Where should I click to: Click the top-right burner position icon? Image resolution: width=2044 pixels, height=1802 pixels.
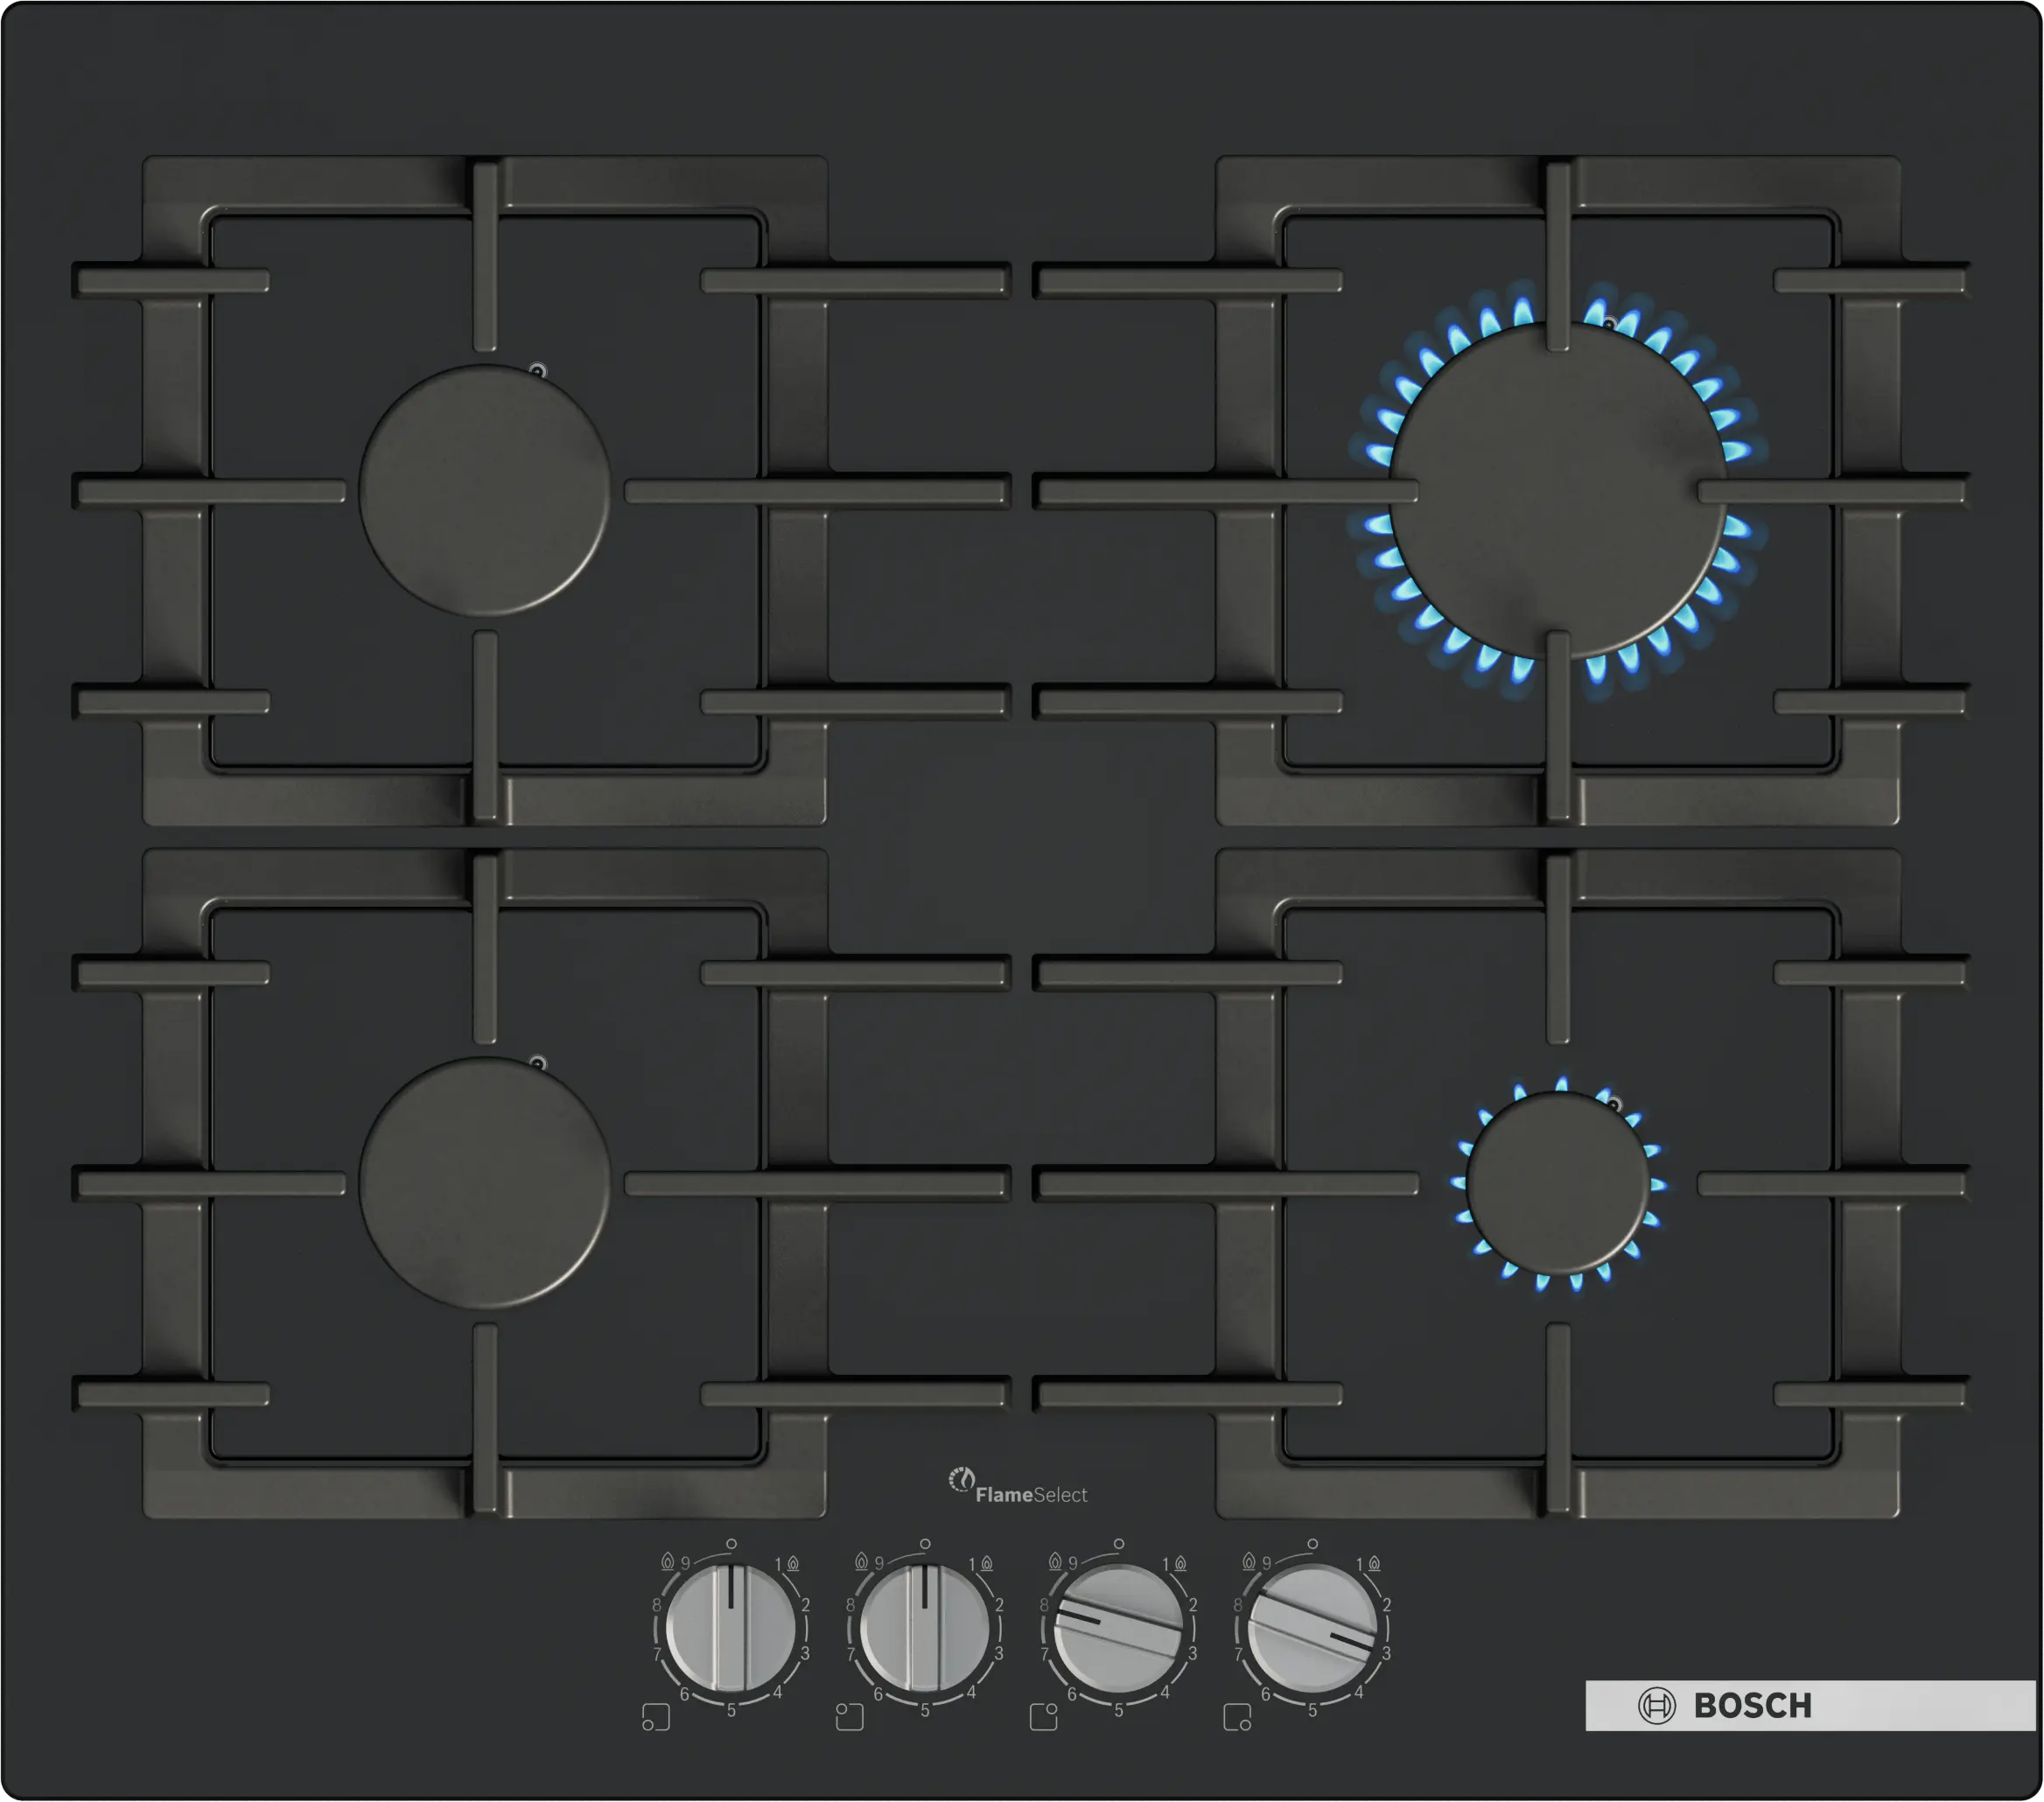pos(1043,1716)
